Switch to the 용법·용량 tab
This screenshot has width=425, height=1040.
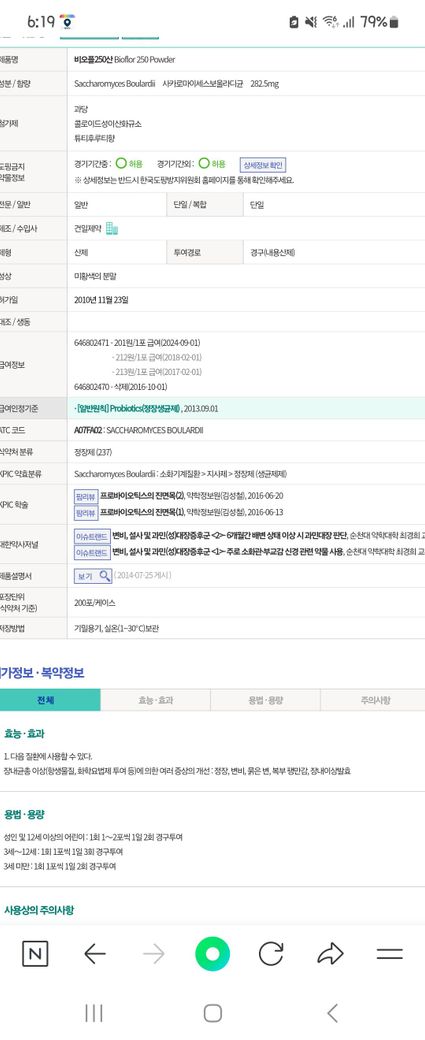tap(265, 700)
